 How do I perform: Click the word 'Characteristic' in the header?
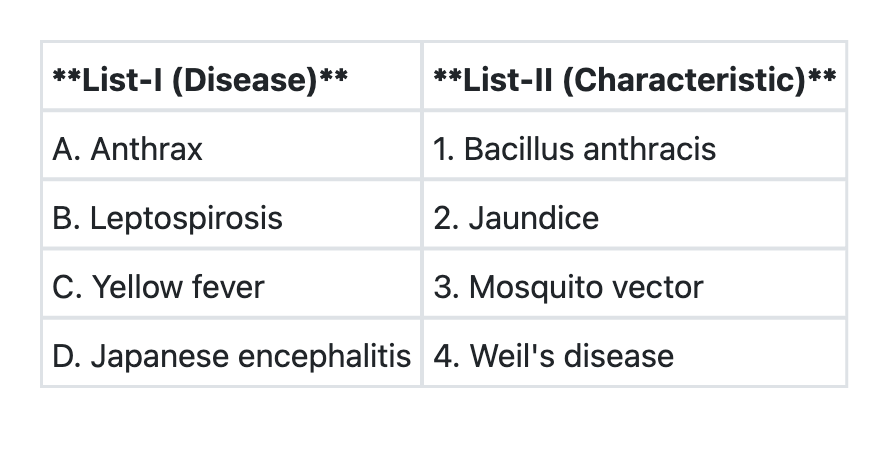click(682, 80)
